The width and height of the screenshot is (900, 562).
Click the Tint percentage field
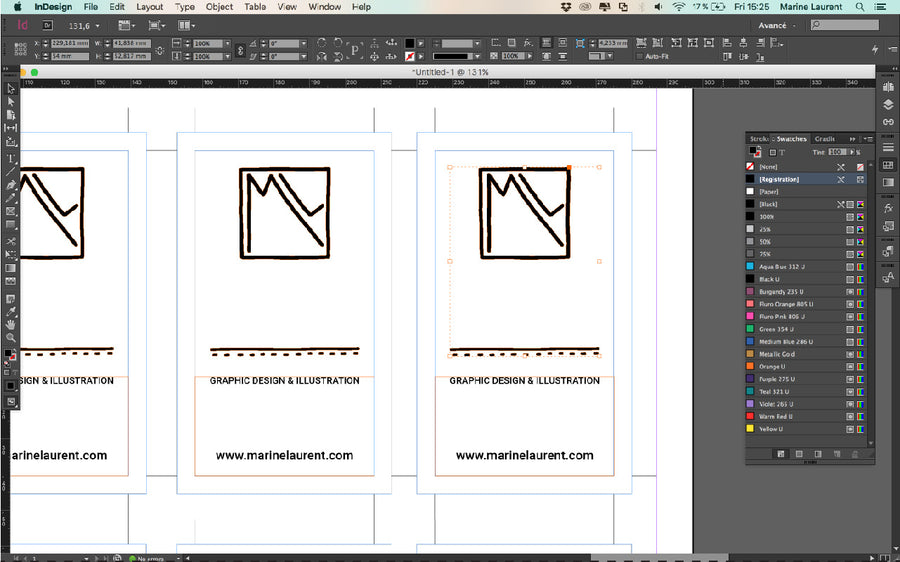[837, 152]
